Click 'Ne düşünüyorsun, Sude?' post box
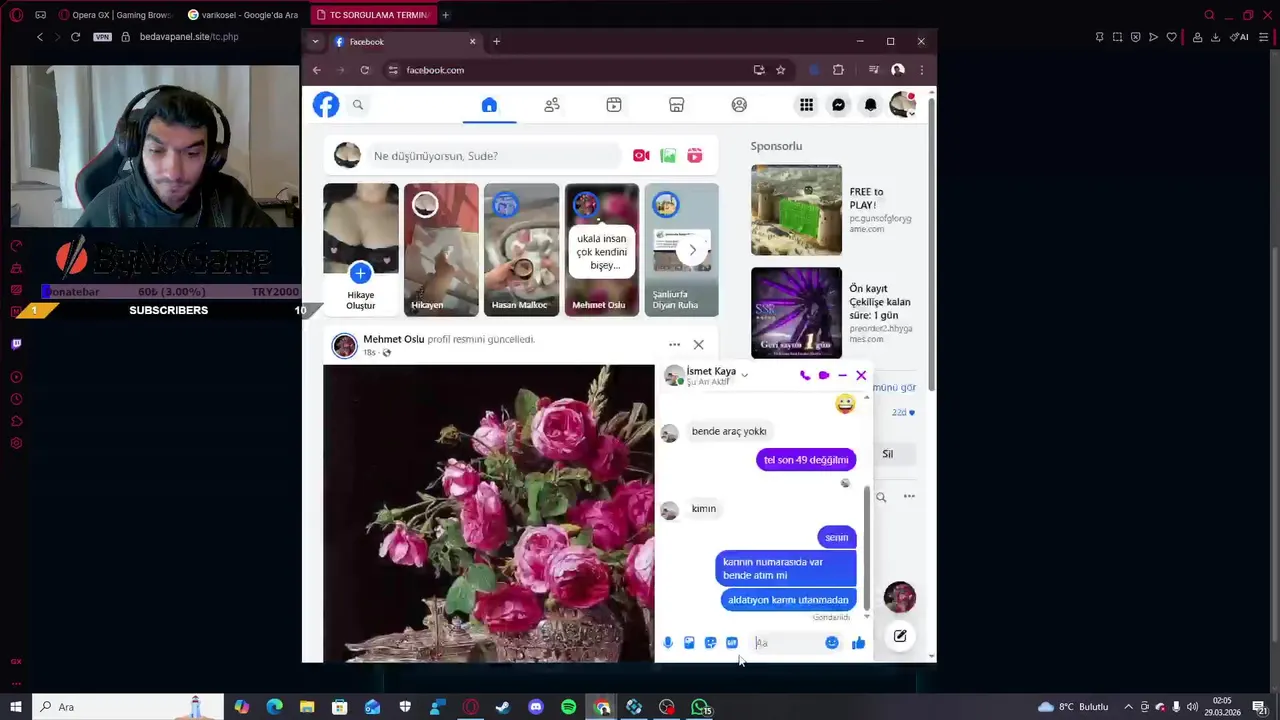Viewport: 1280px width, 720px height. [494, 156]
